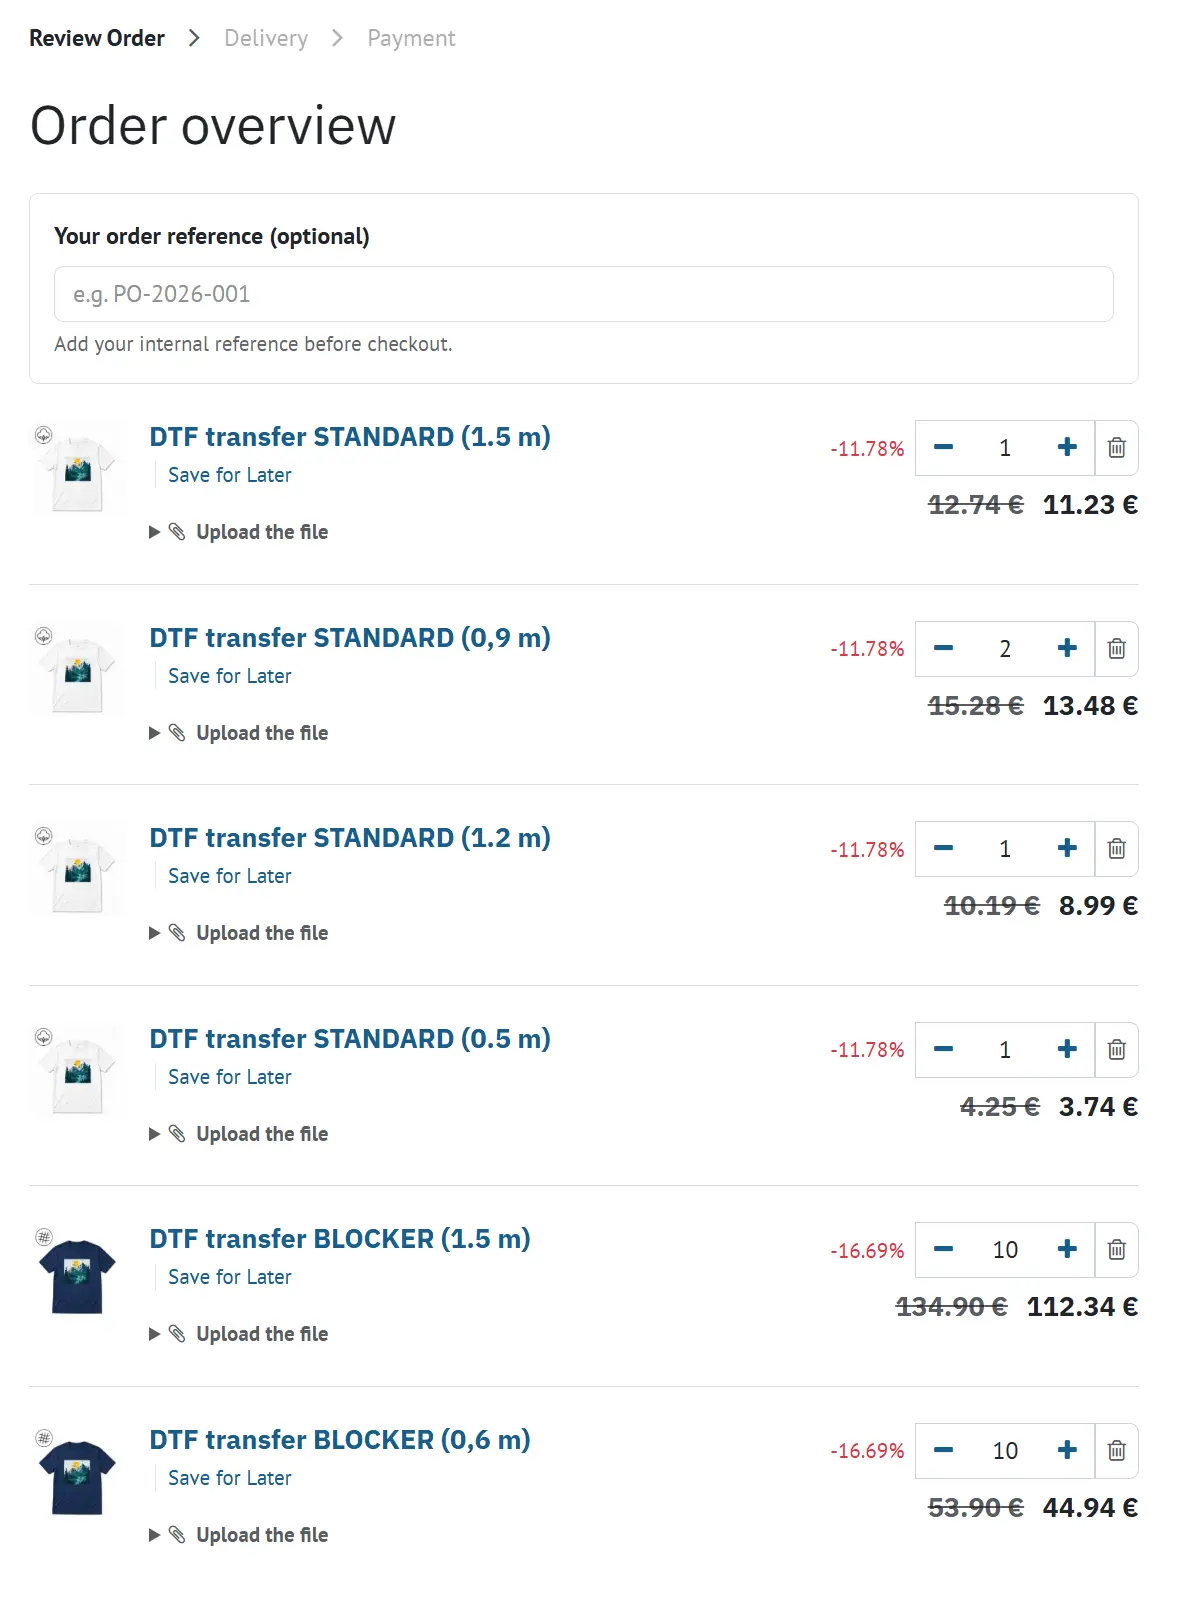
Task: Delete the DTF transfer BLOCKER (1.5 m) item
Action: [1116, 1250]
